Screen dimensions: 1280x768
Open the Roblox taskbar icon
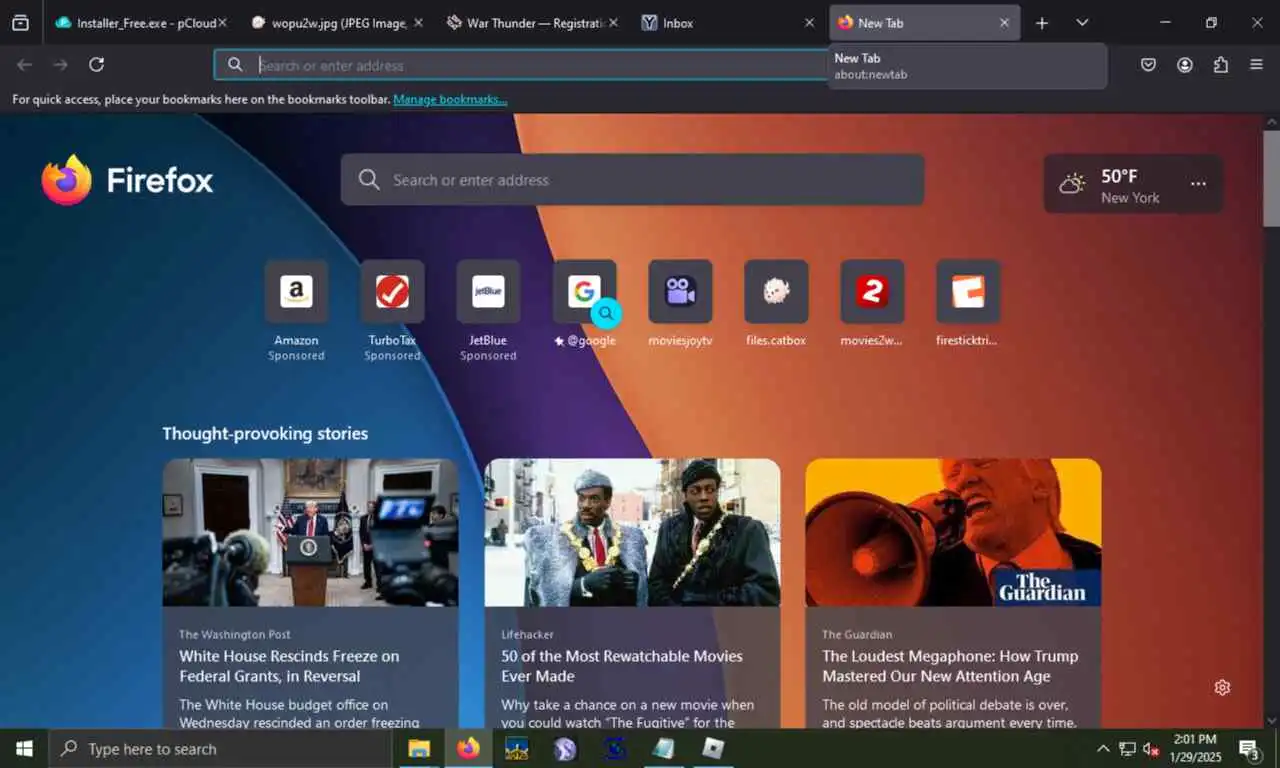coord(712,748)
